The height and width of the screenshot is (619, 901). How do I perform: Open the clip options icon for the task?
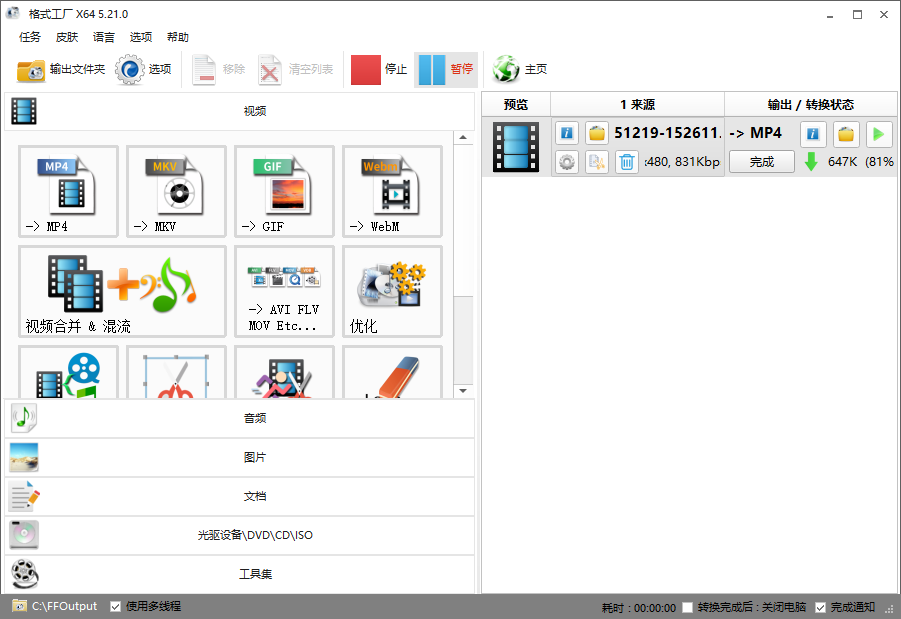click(x=597, y=162)
